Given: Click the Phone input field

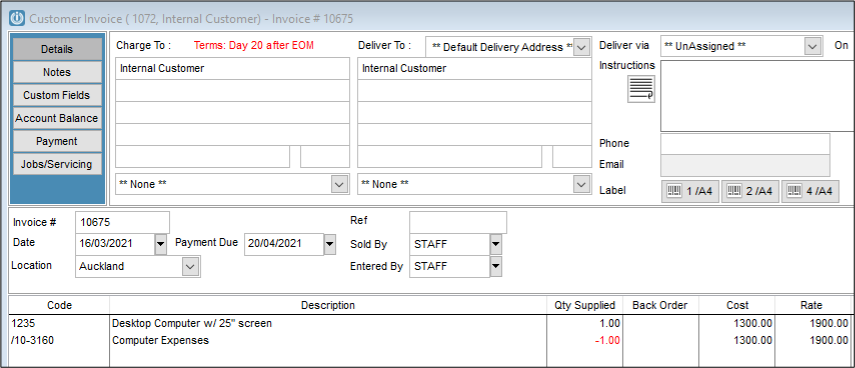Looking at the screenshot, I should (745, 144).
